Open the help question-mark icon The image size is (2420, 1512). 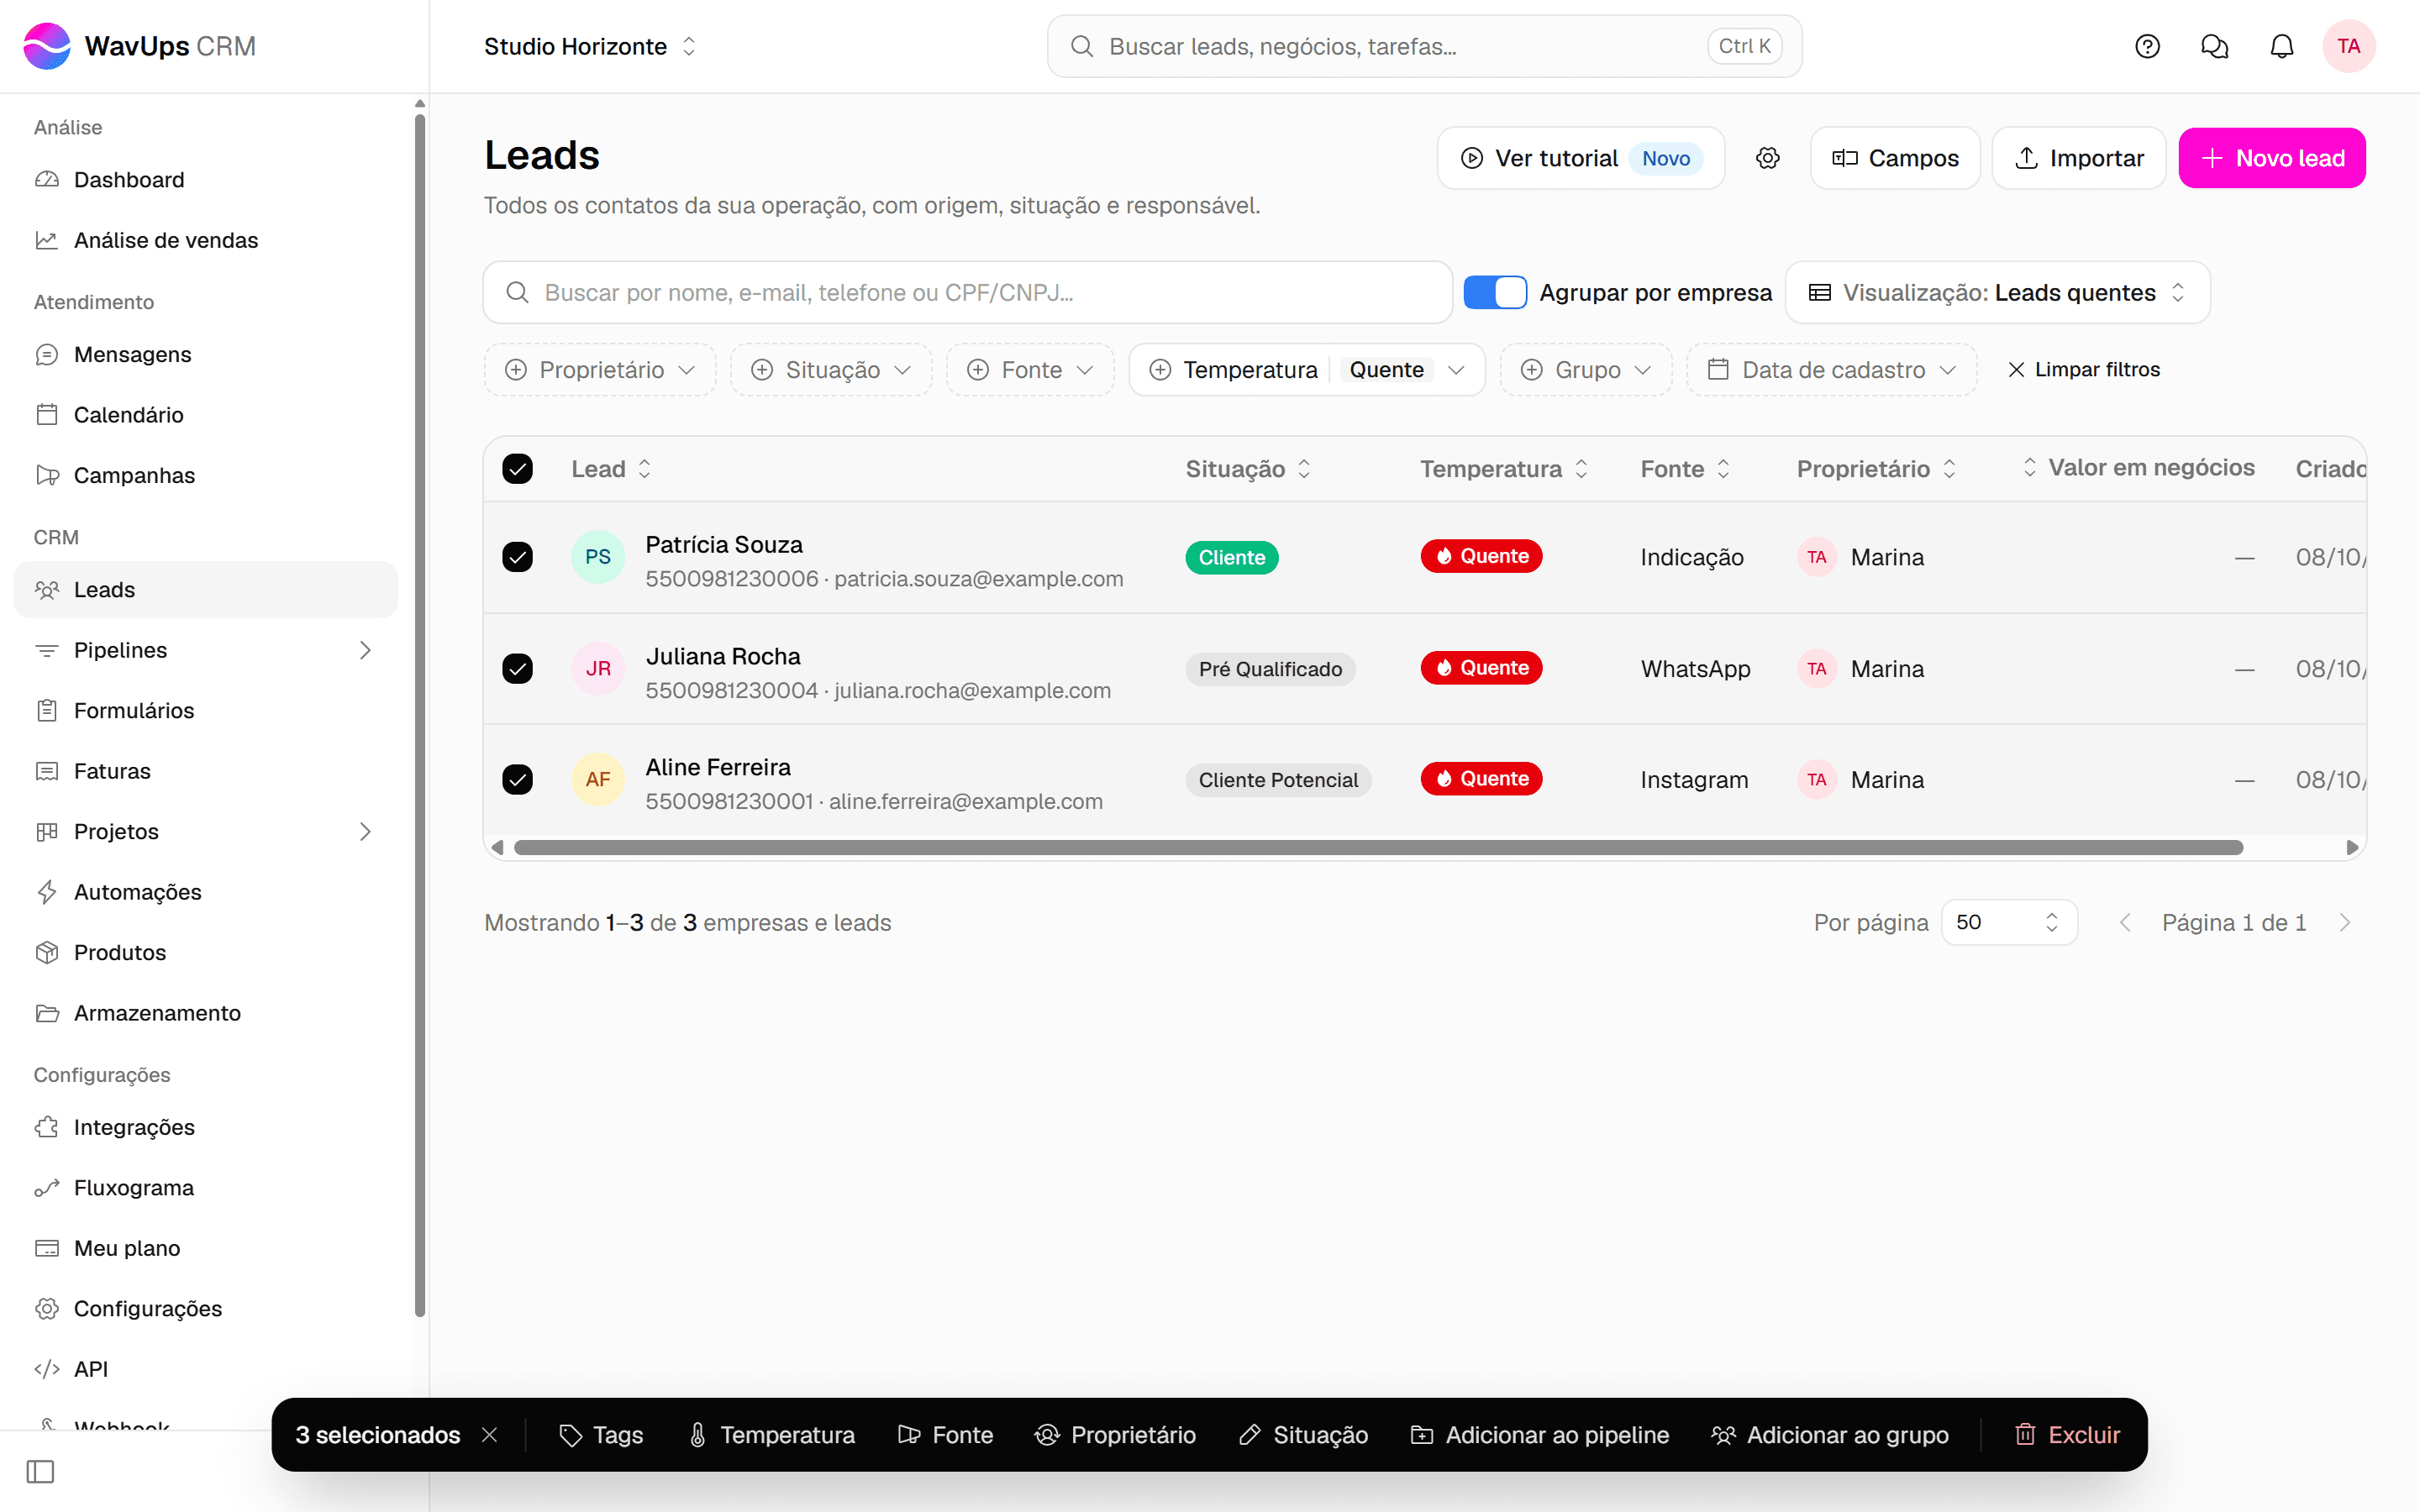point(2147,46)
